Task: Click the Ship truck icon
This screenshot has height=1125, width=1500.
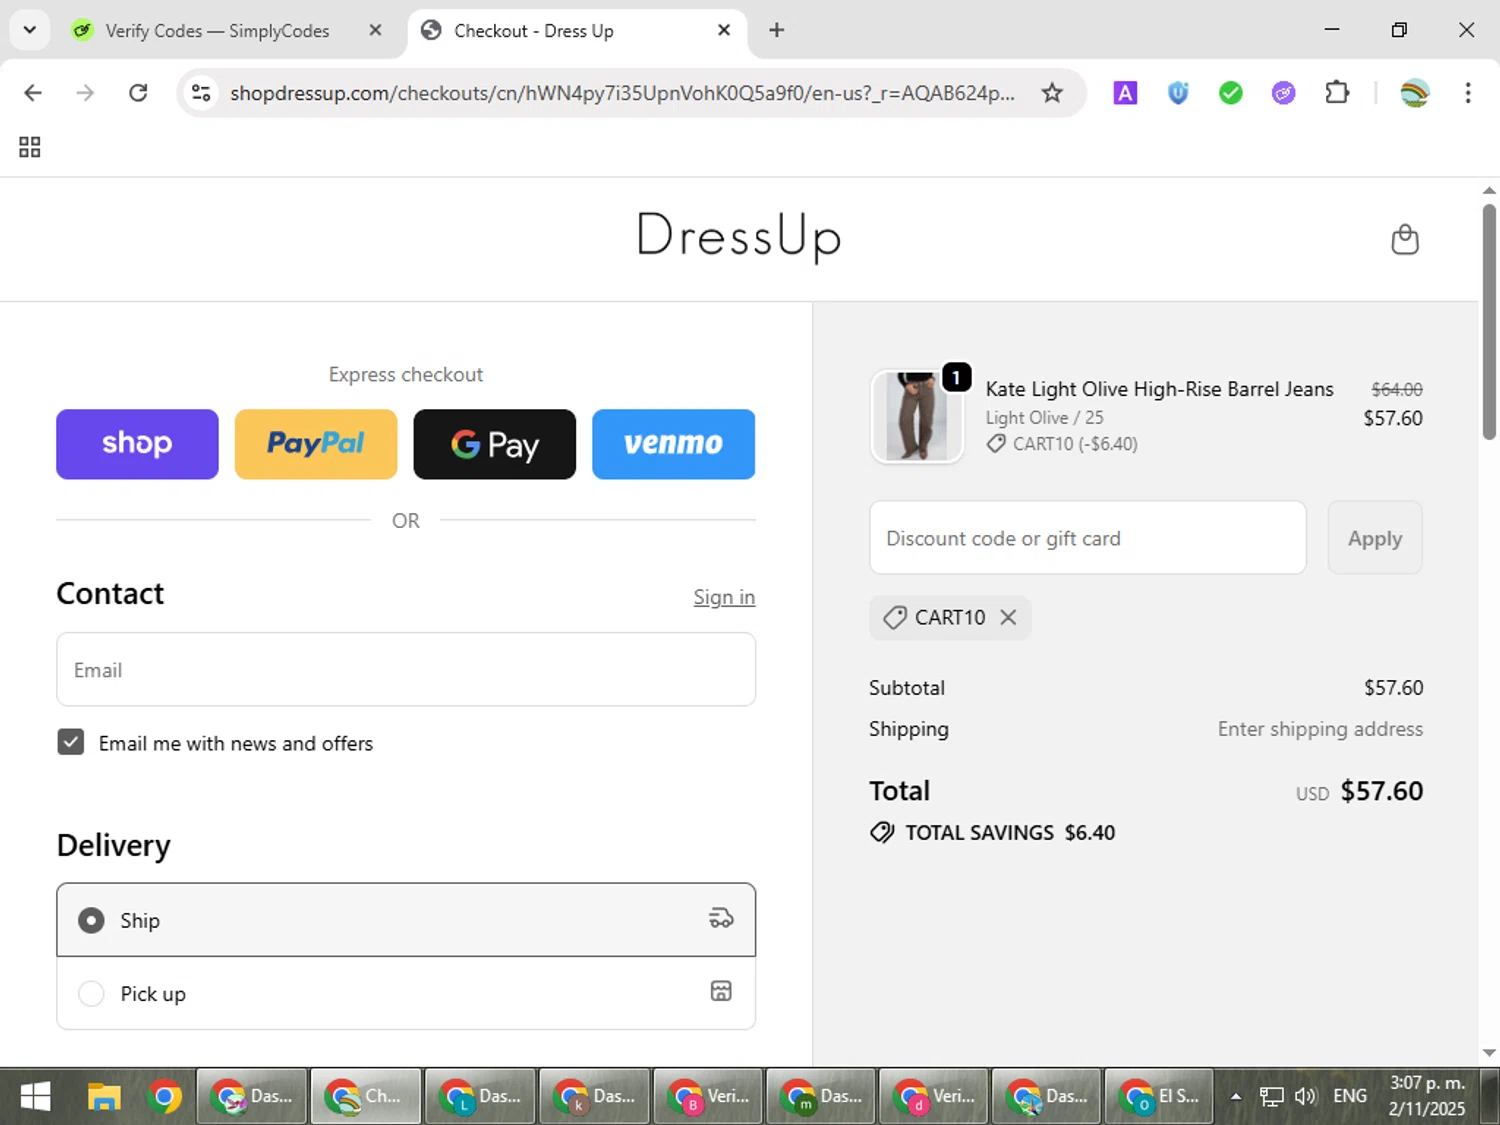Action: click(x=721, y=918)
